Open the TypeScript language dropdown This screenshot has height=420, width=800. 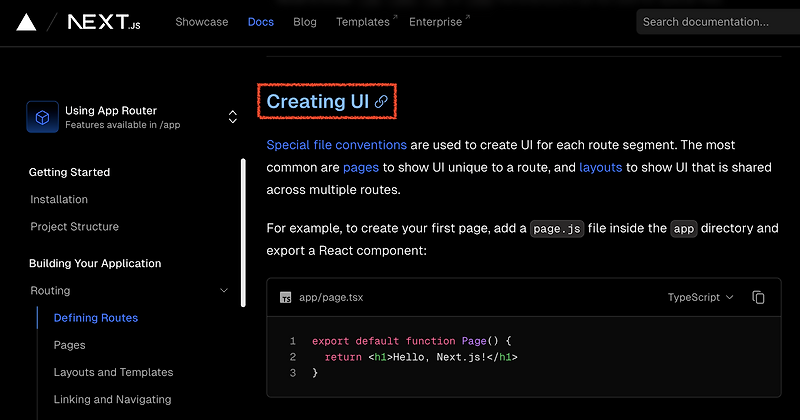click(700, 297)
